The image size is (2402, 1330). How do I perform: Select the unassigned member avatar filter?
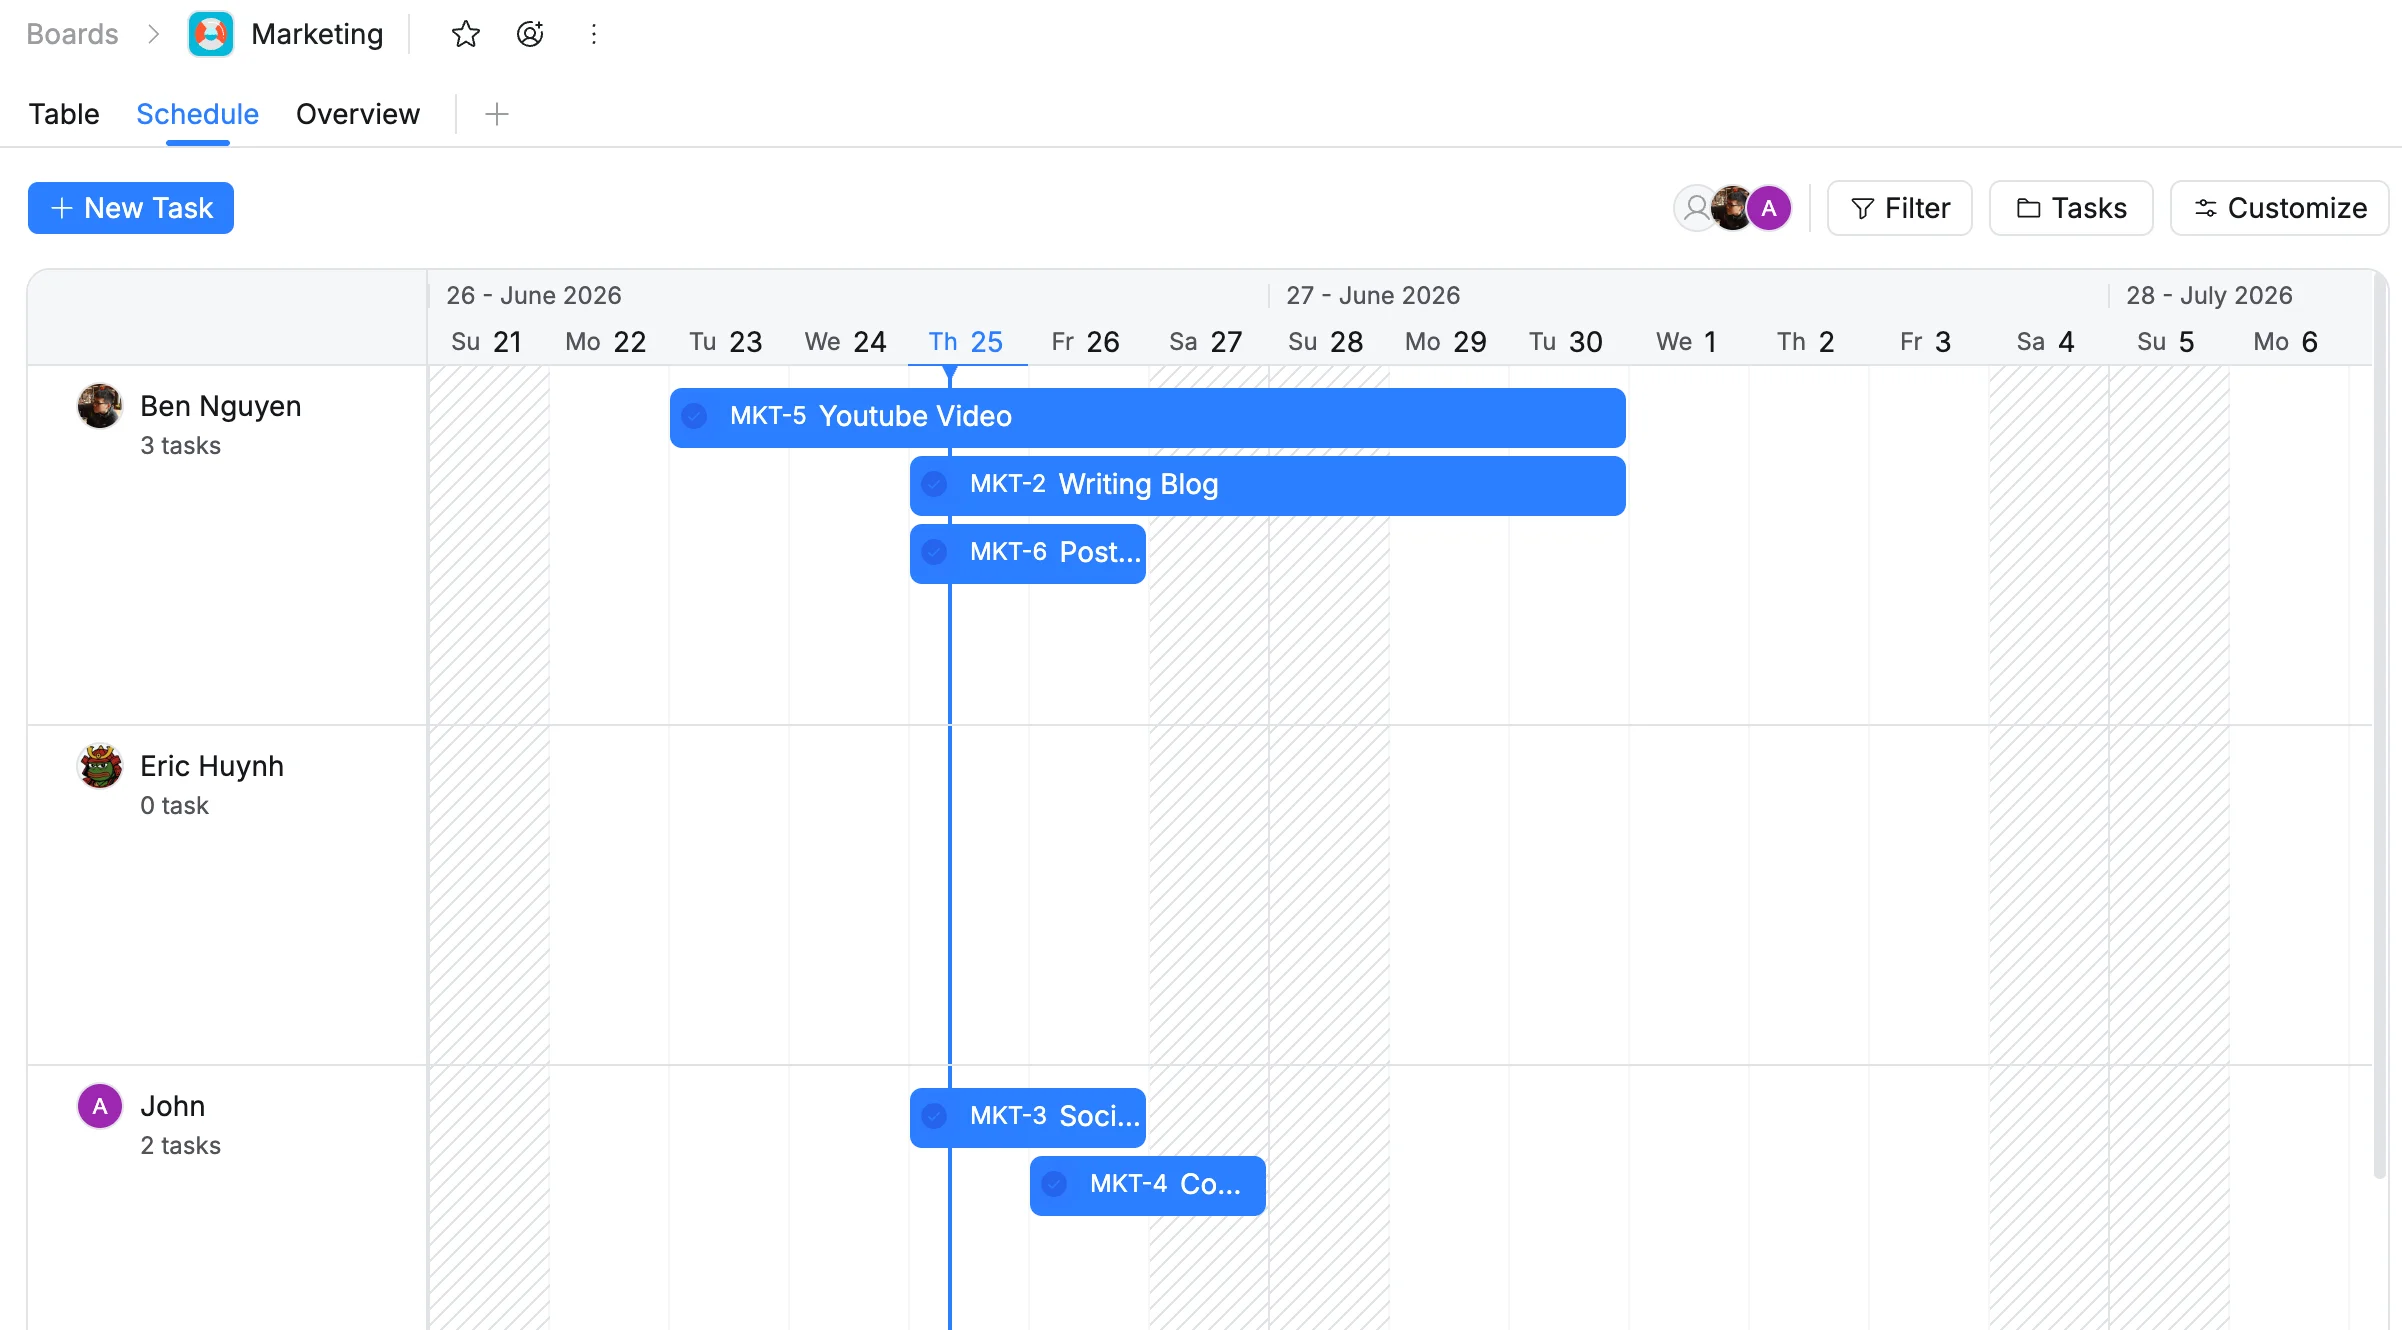(1696, 208)
